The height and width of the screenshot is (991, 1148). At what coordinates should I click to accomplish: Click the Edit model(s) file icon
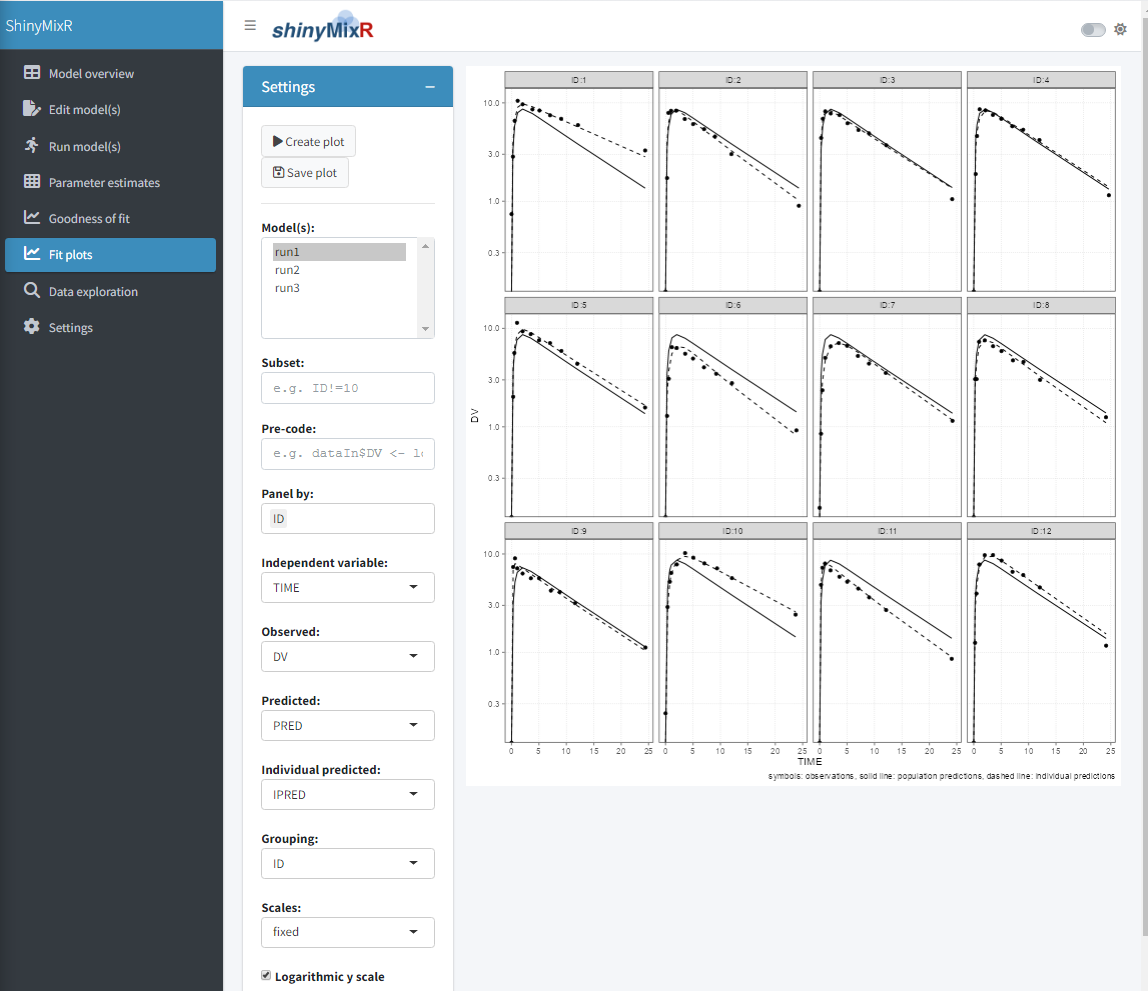point(31,108)
